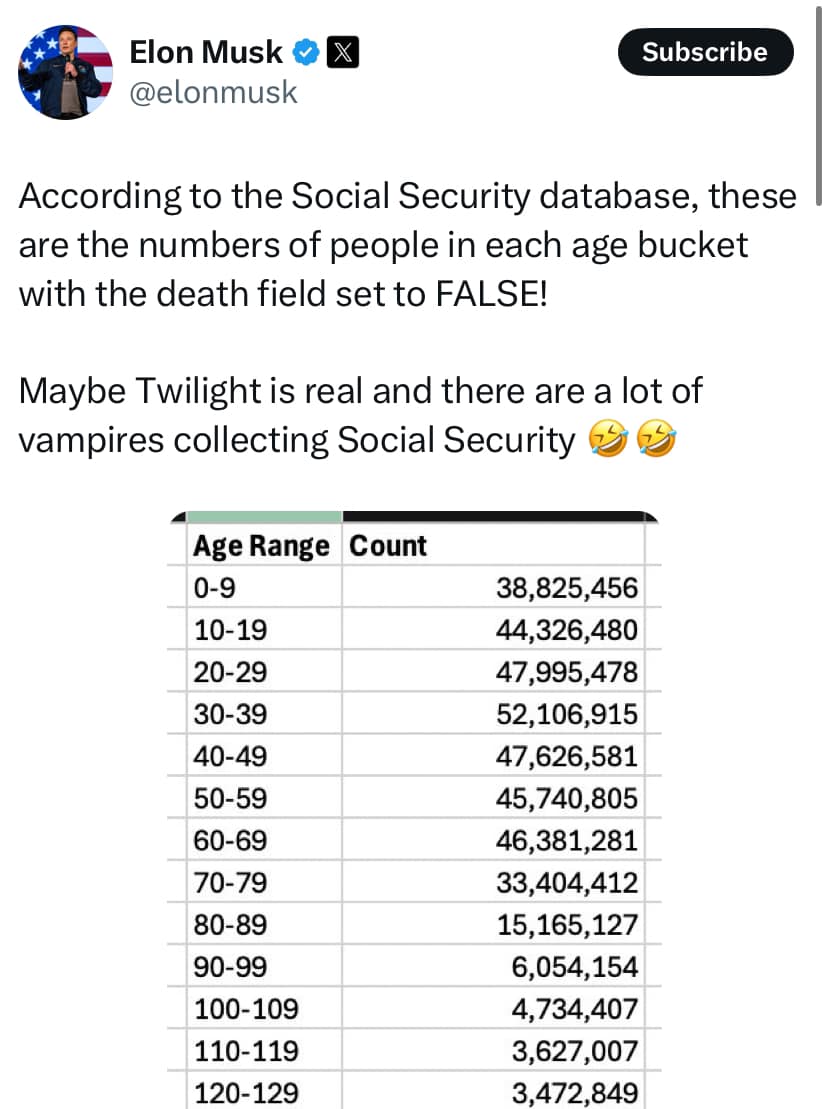Viewport: 828px width, 1109px height.
Task: Select the "Count" column header
Action: click(x=388, y=546)
